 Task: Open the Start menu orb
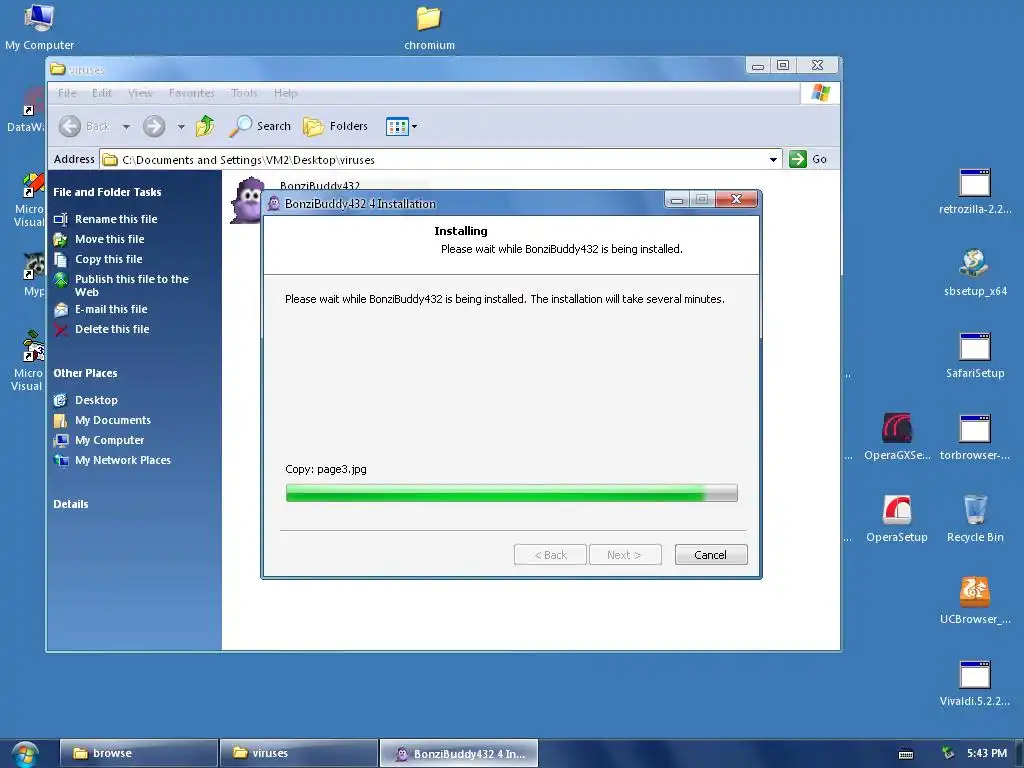pyautogui.click(x=25, y=754)
